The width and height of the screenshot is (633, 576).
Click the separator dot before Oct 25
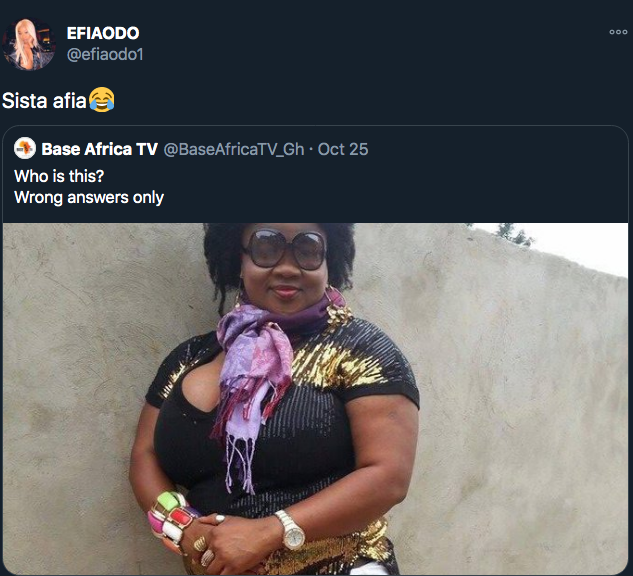(x=311, y=150)
